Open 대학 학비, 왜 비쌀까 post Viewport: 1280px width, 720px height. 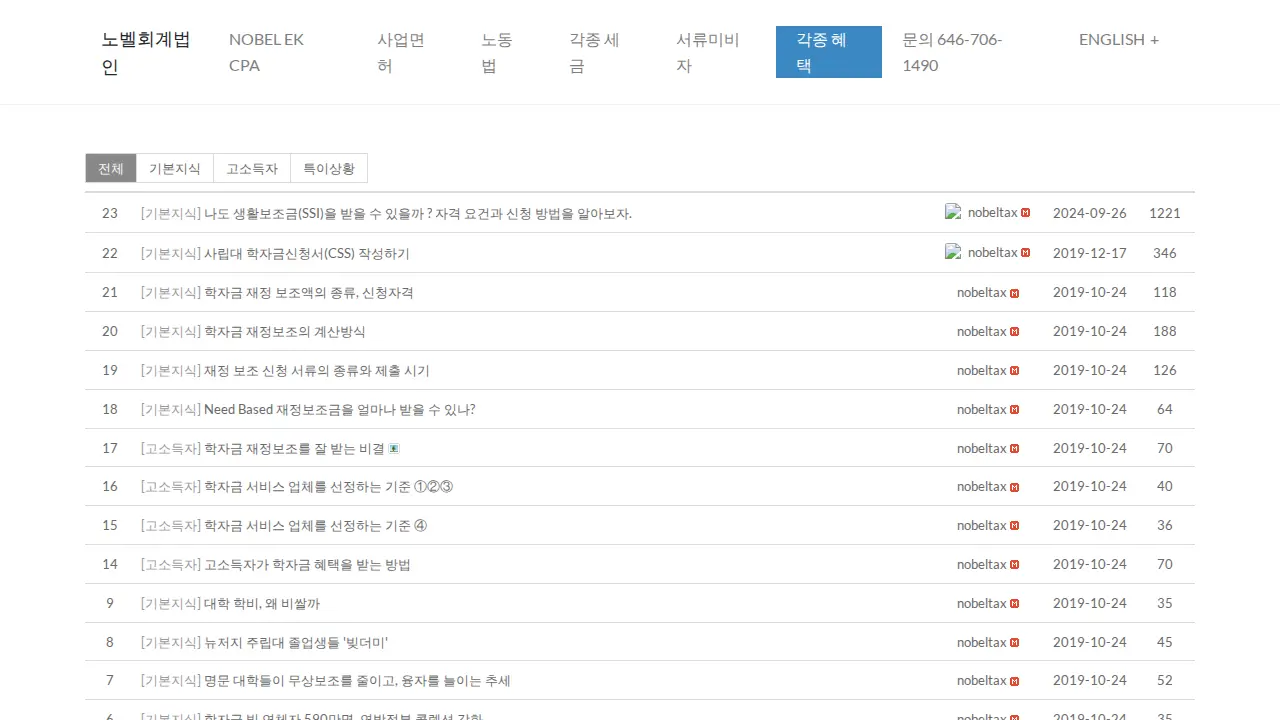[x=262, y=604]
